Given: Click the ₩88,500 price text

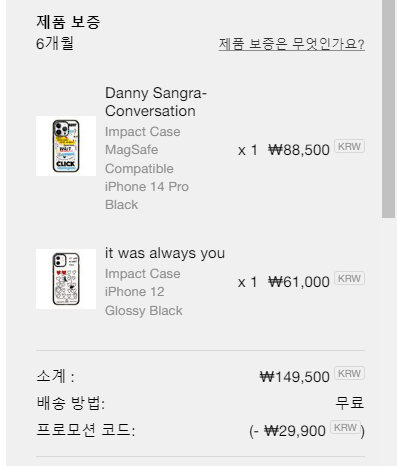Looking at the screenshot, I should point(299,150).
